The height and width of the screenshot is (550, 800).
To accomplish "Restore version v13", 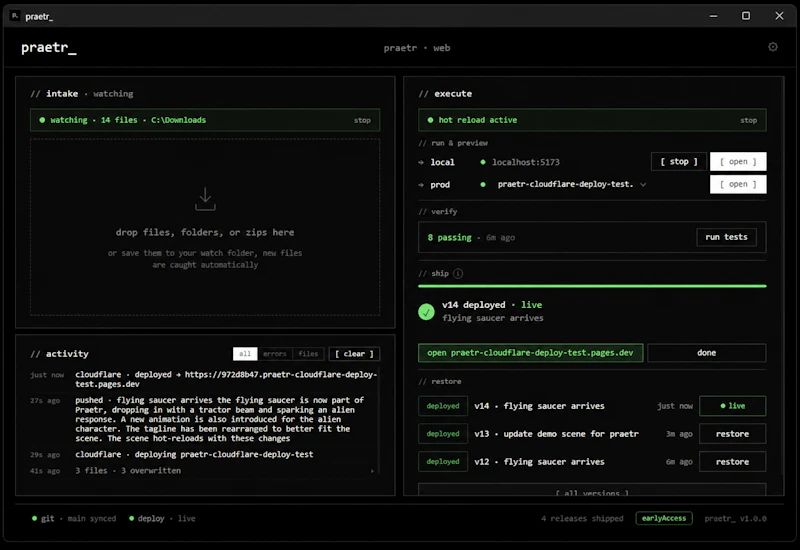I will [732, 434].
